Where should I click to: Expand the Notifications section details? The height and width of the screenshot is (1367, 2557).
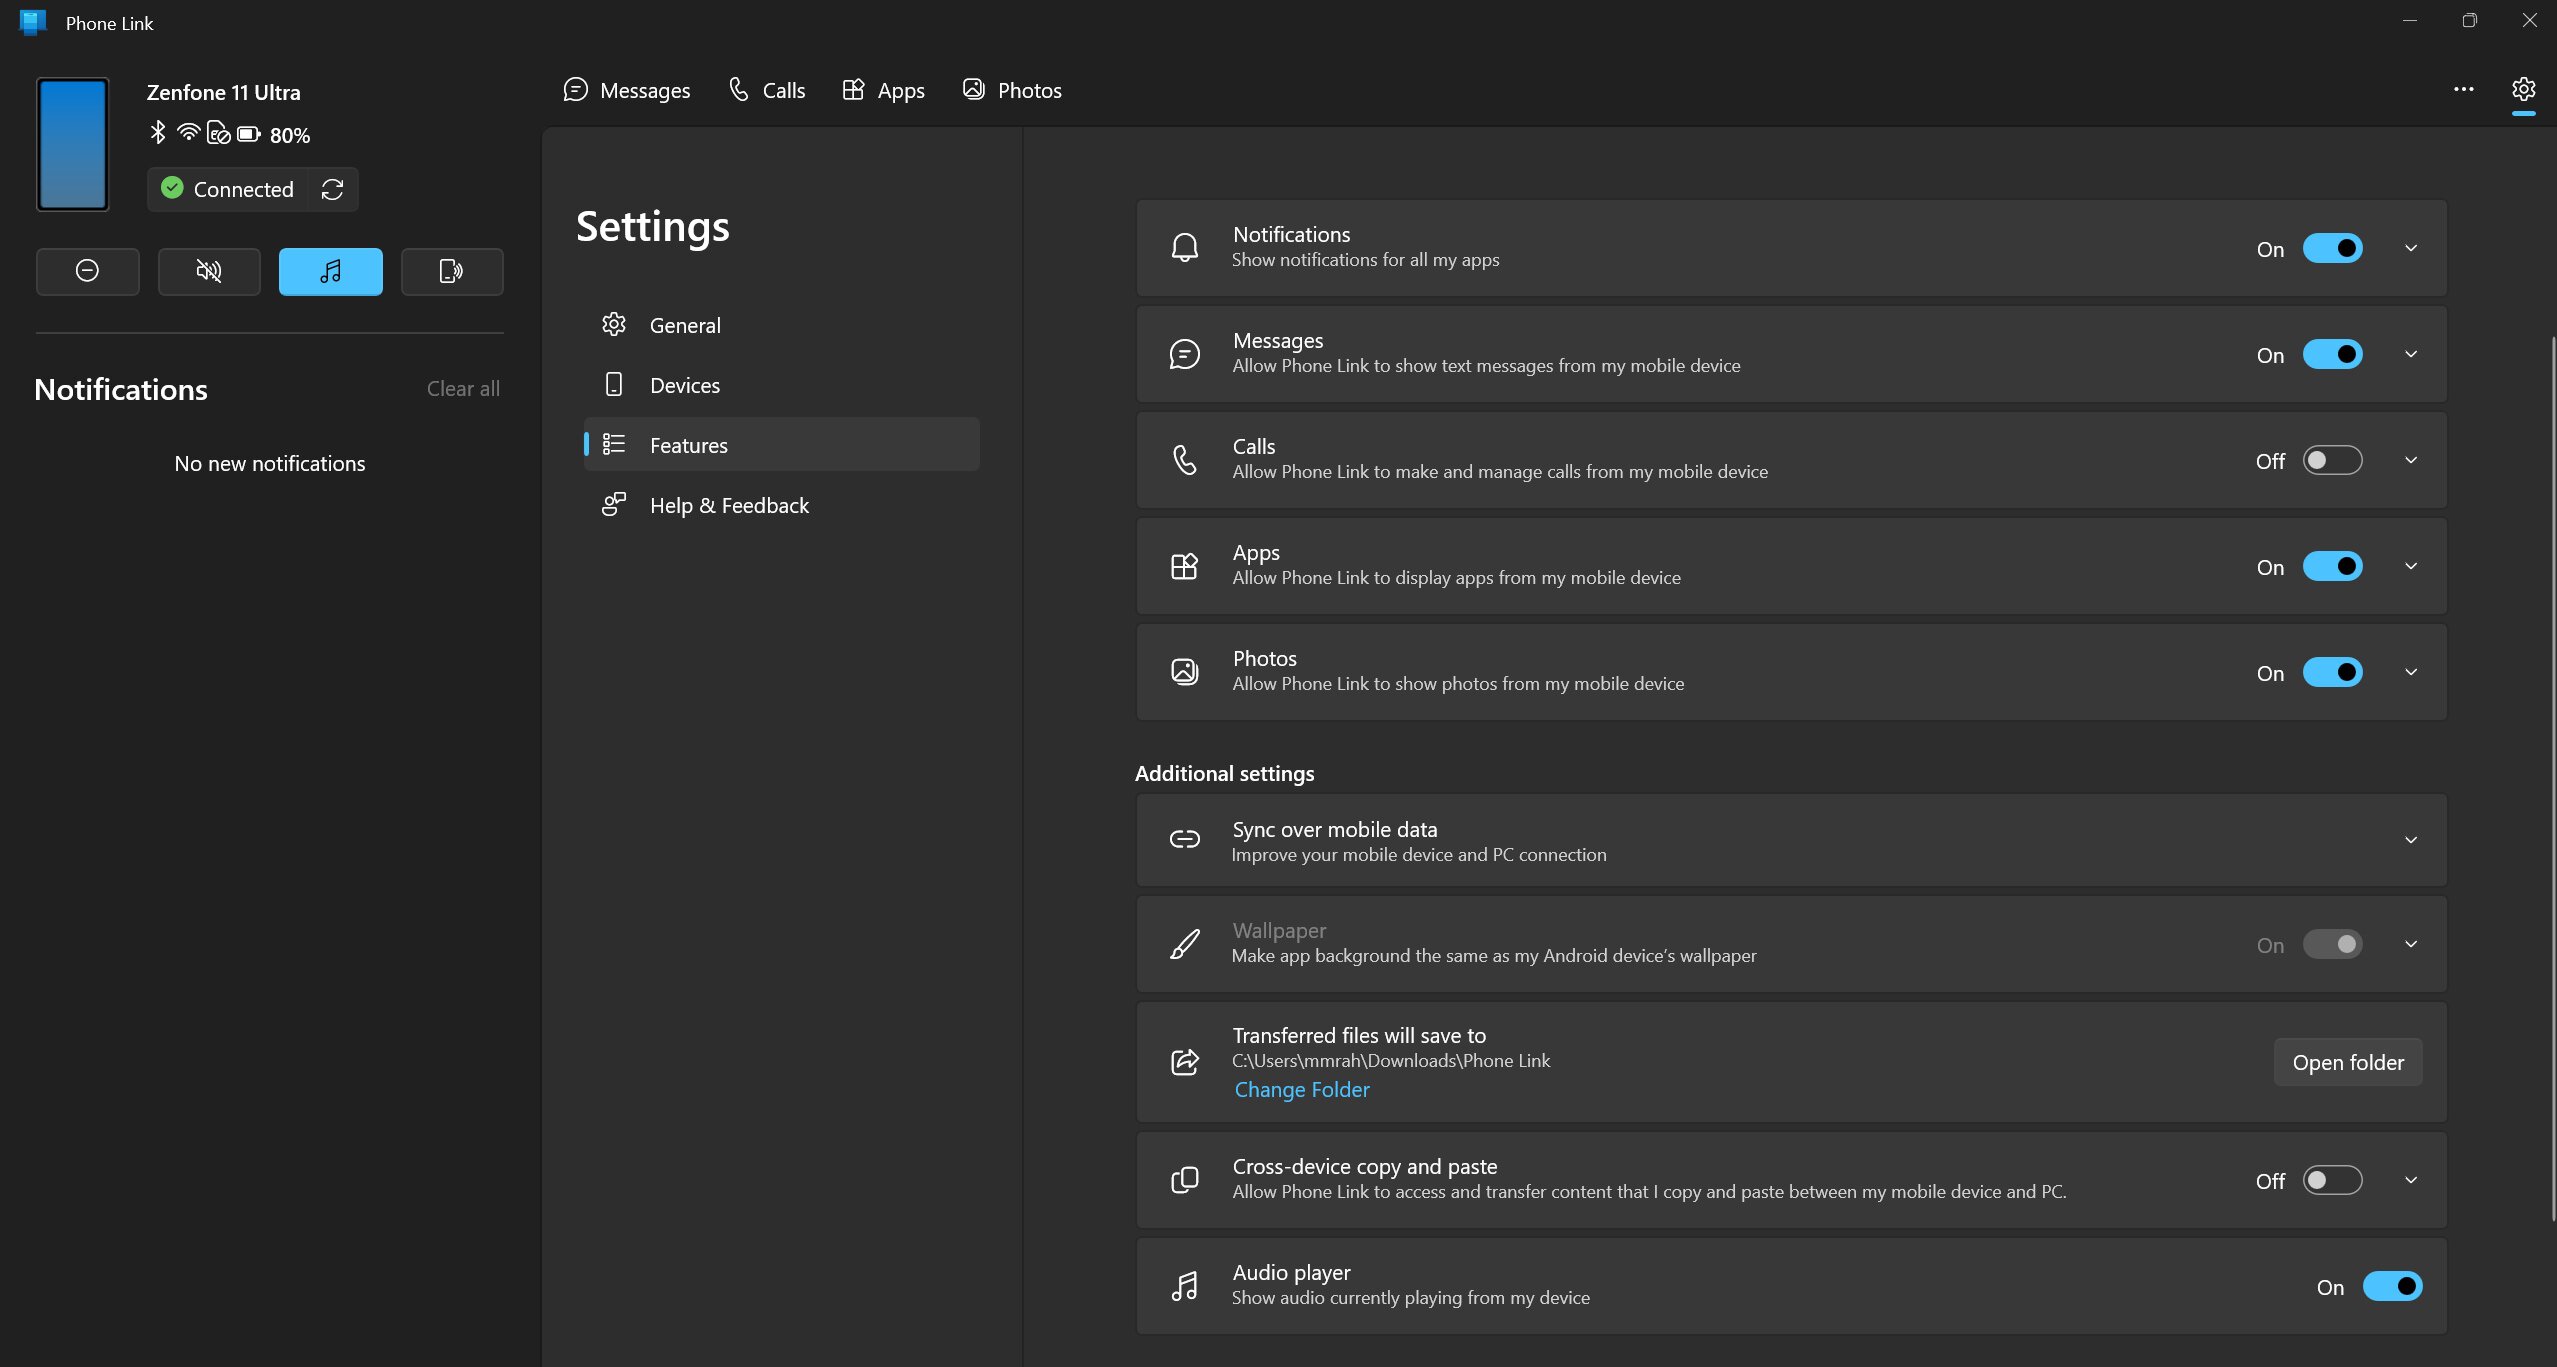click(x=2410, y=247)
